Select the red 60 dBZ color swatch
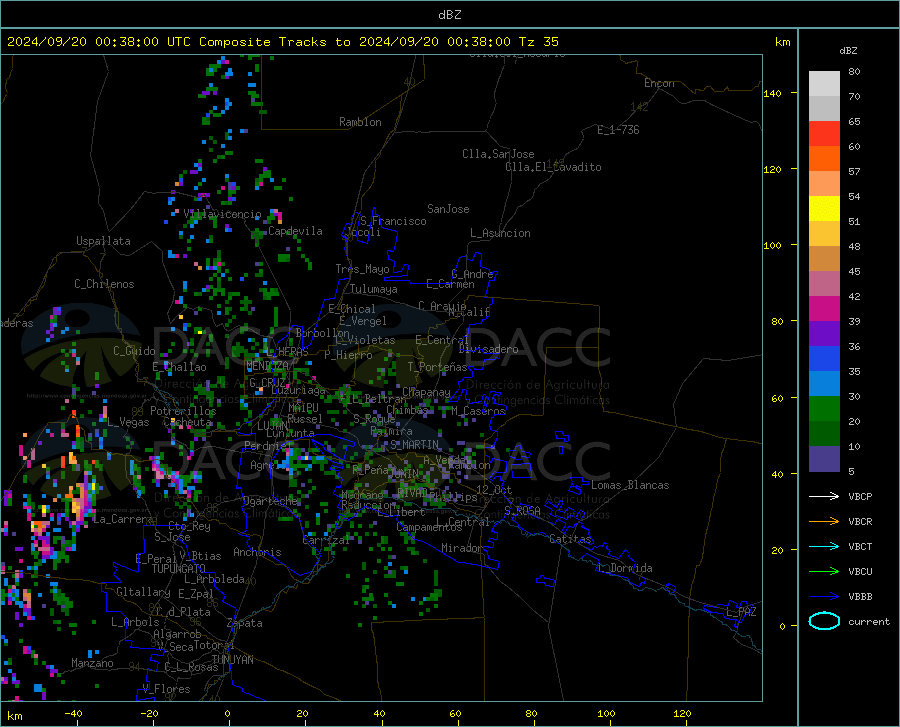 tap(824, 134)
